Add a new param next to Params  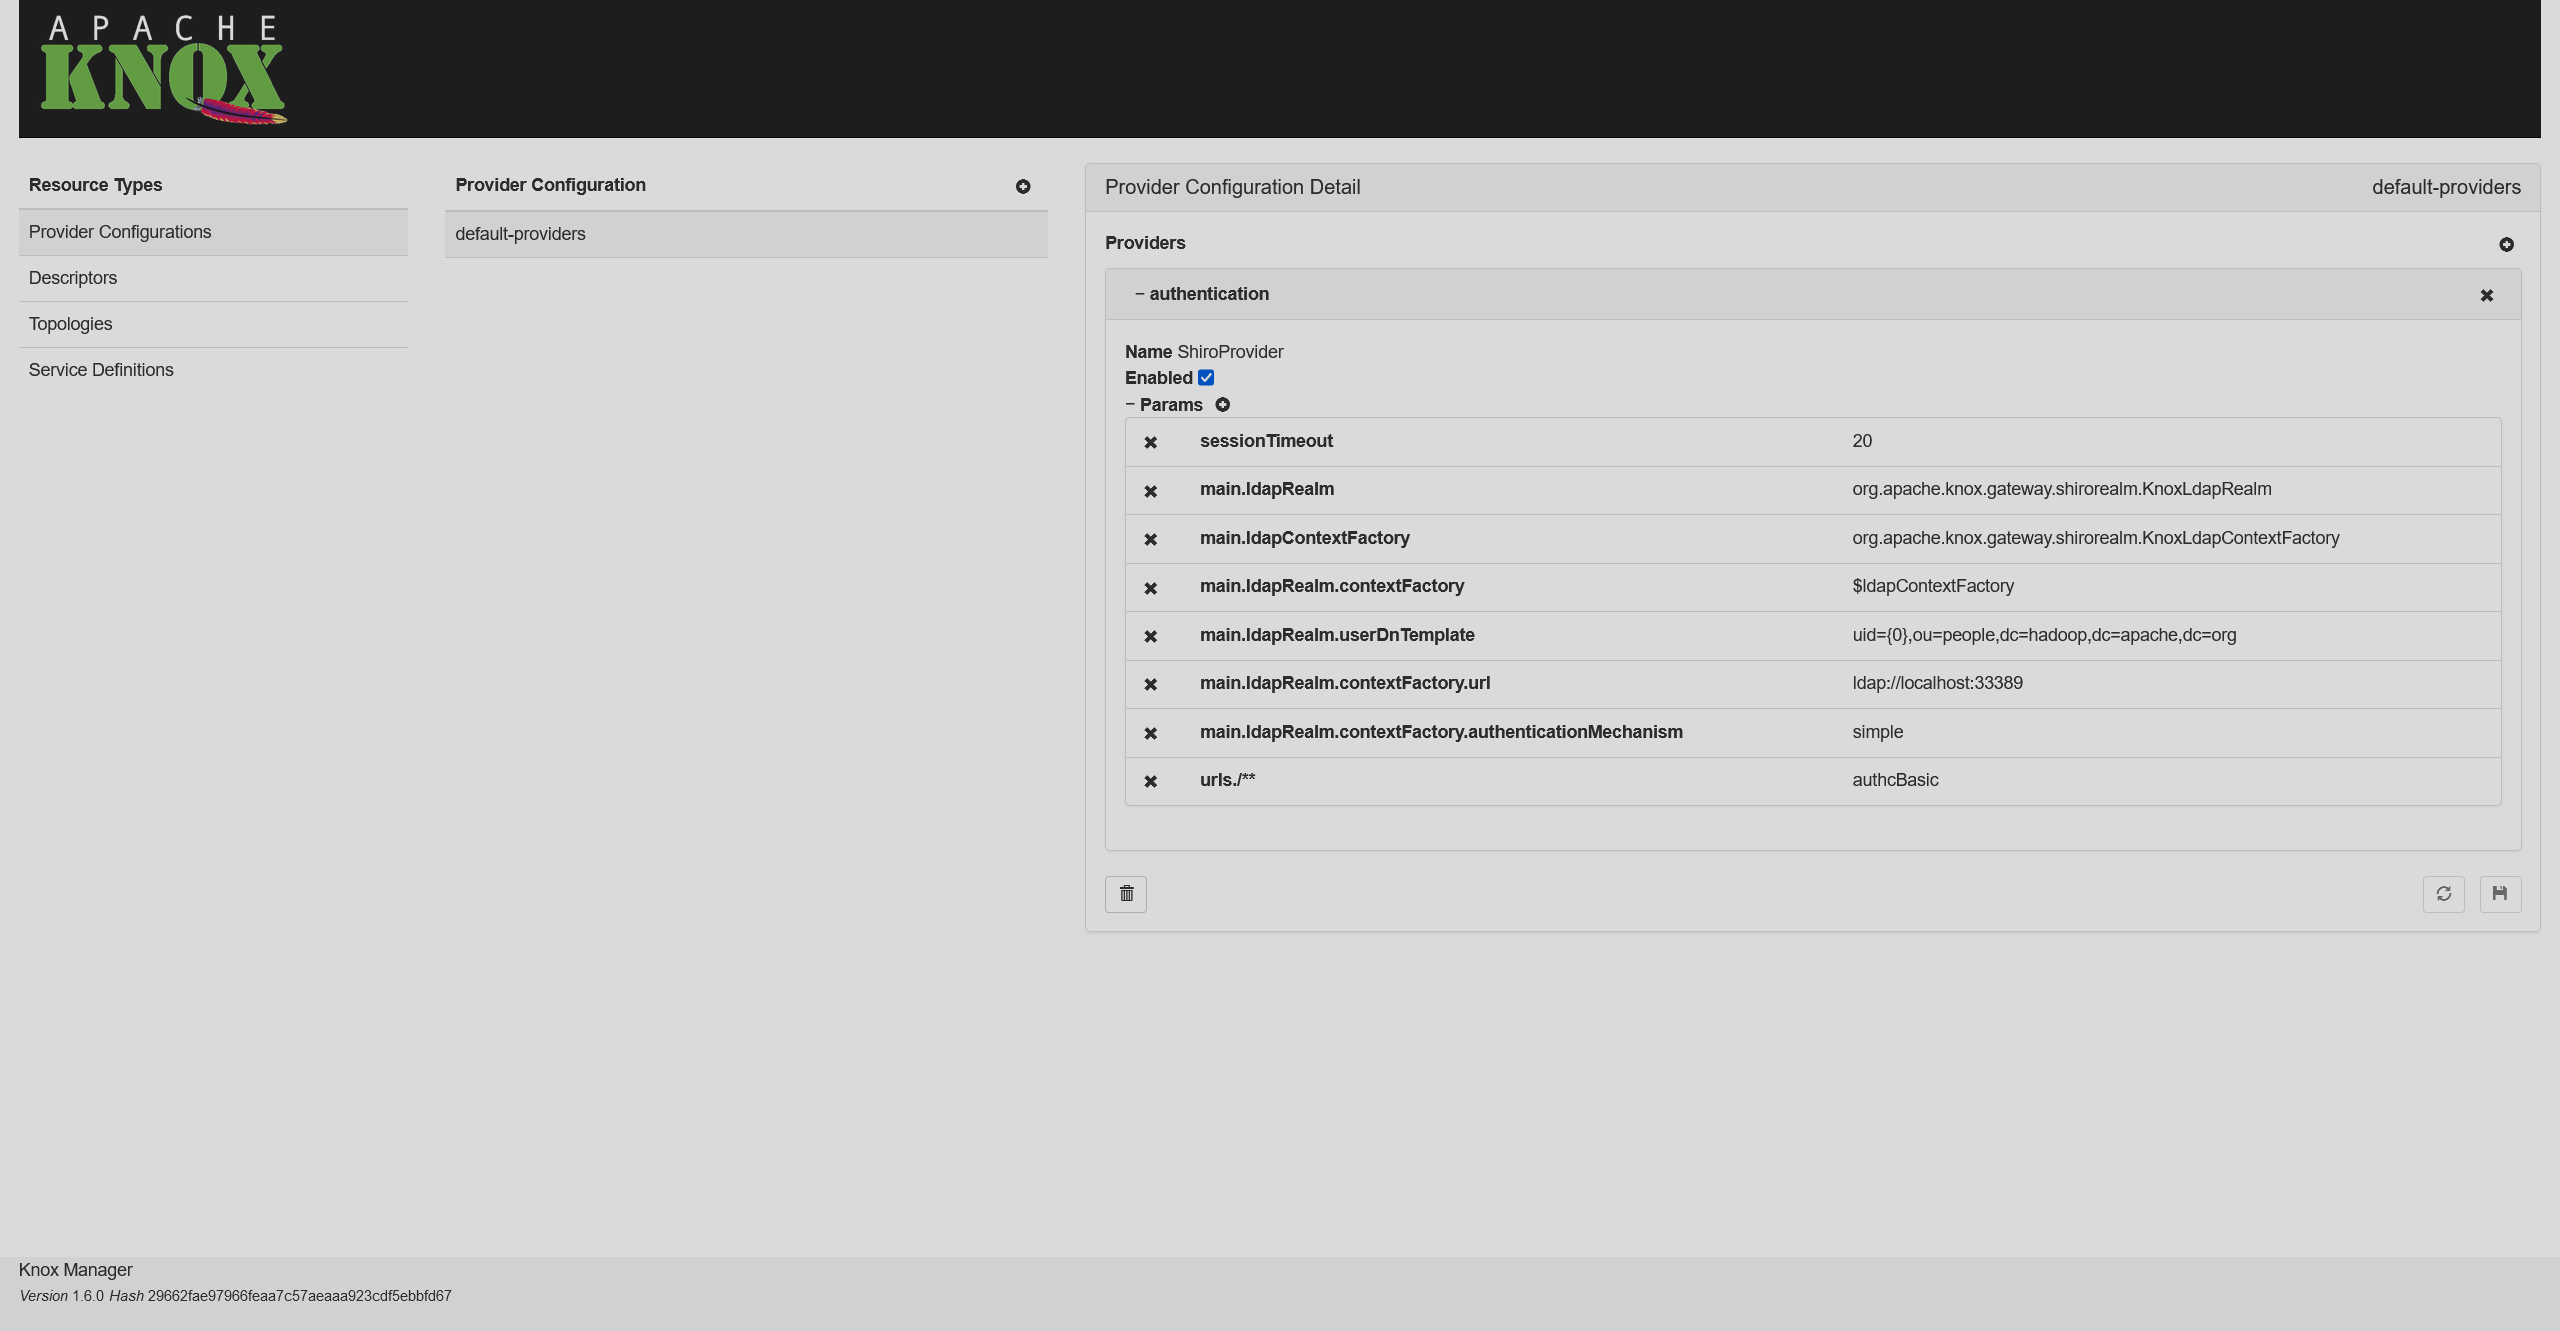[1222, 405]
